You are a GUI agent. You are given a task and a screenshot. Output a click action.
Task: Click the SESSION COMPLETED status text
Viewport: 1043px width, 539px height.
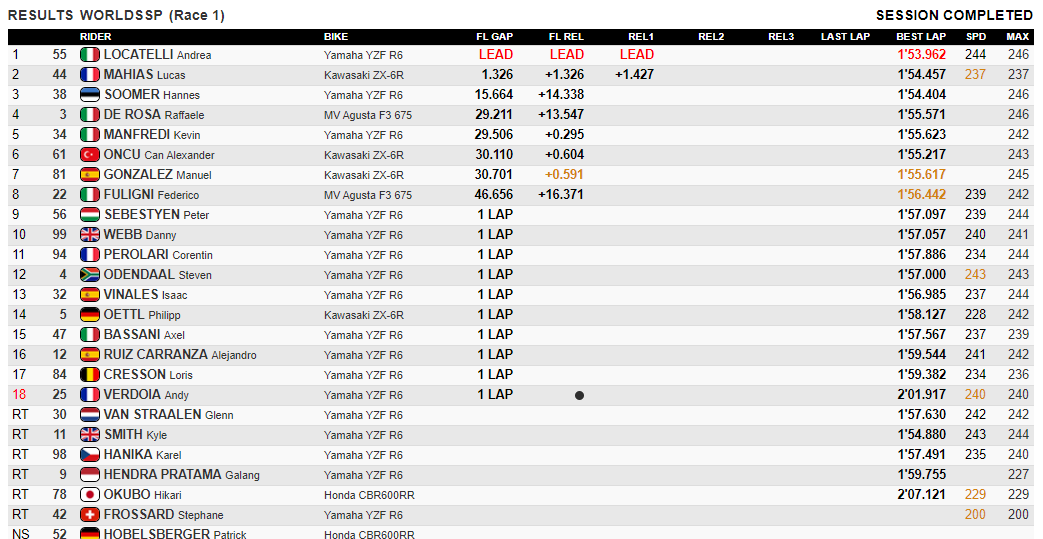[x=954, y=15]
